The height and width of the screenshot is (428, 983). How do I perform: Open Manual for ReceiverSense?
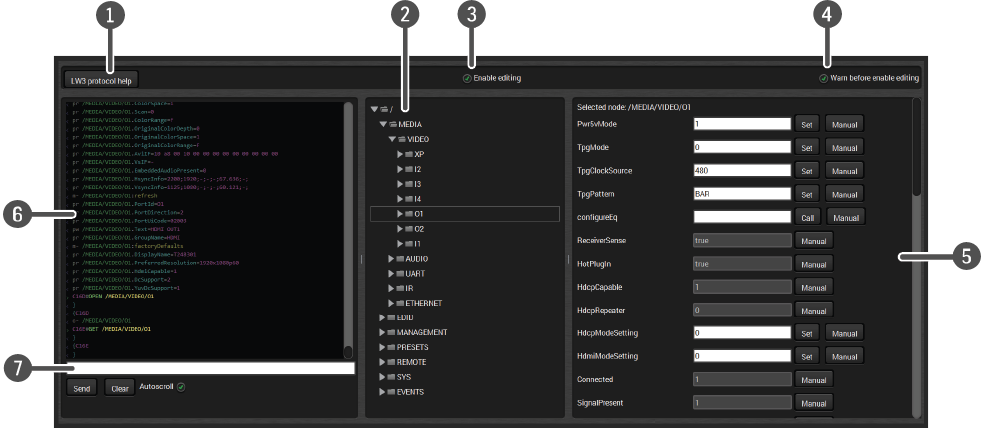click(814, 241)
